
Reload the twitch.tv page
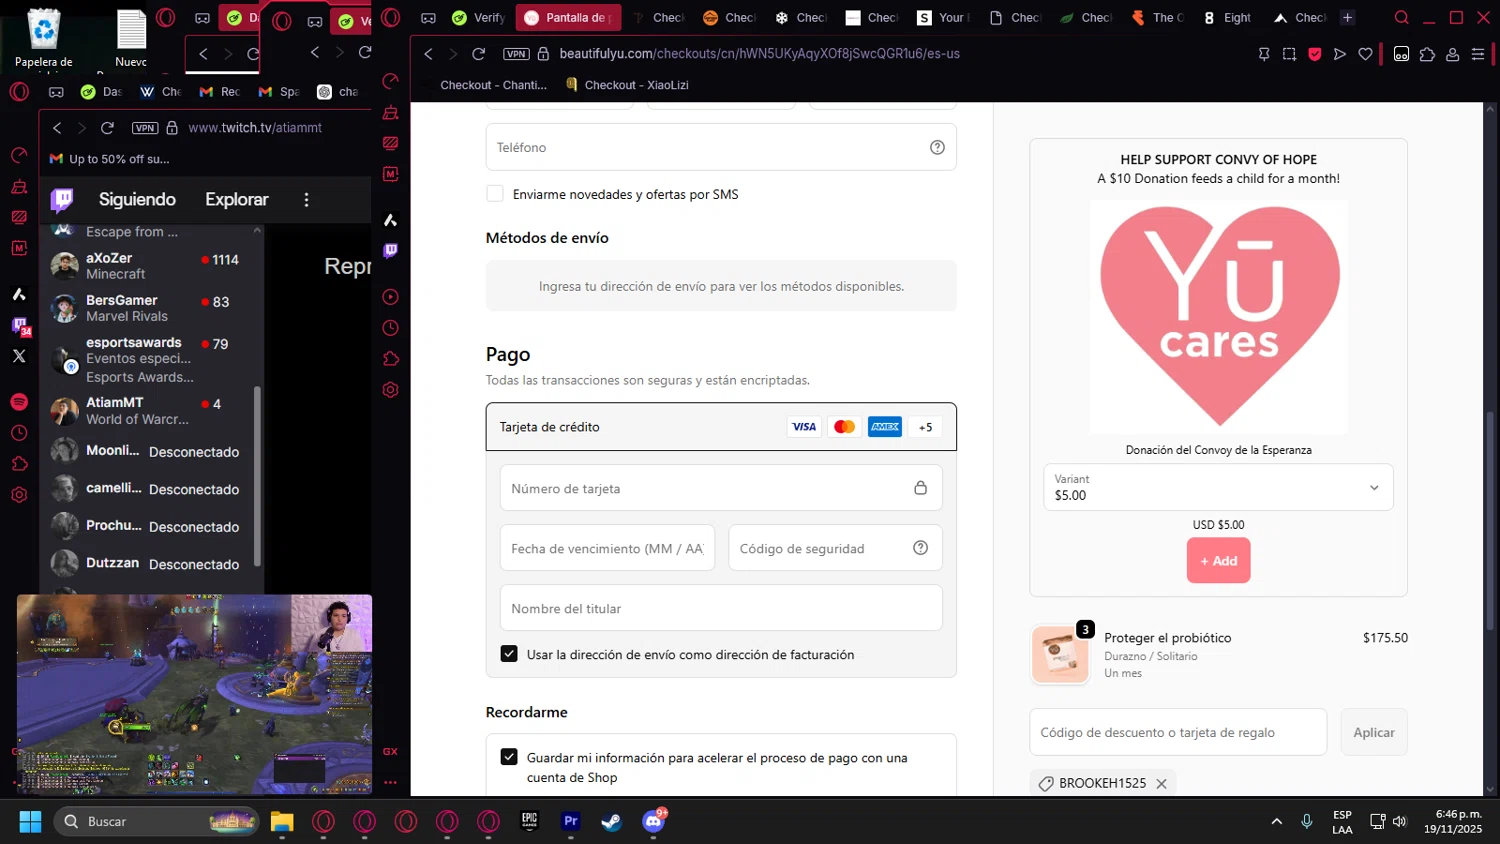(x=108, y=128)
